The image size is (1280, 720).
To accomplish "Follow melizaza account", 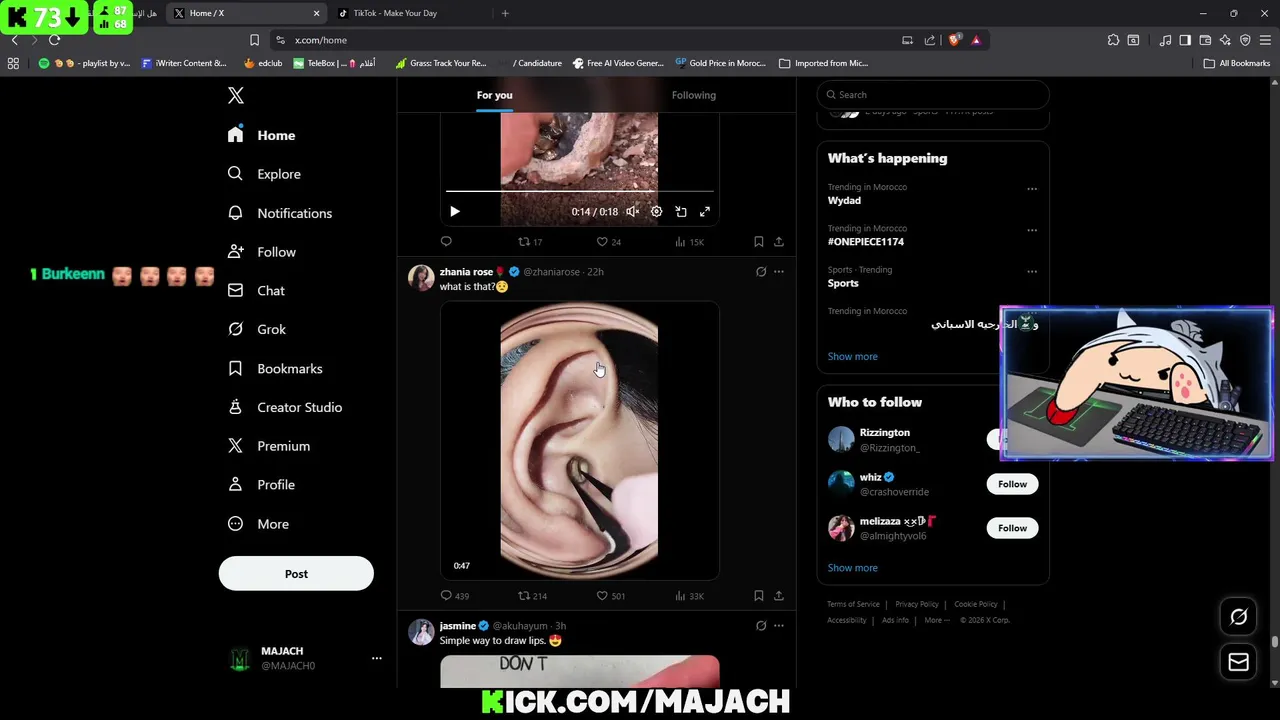I will tap(1012, 528).
